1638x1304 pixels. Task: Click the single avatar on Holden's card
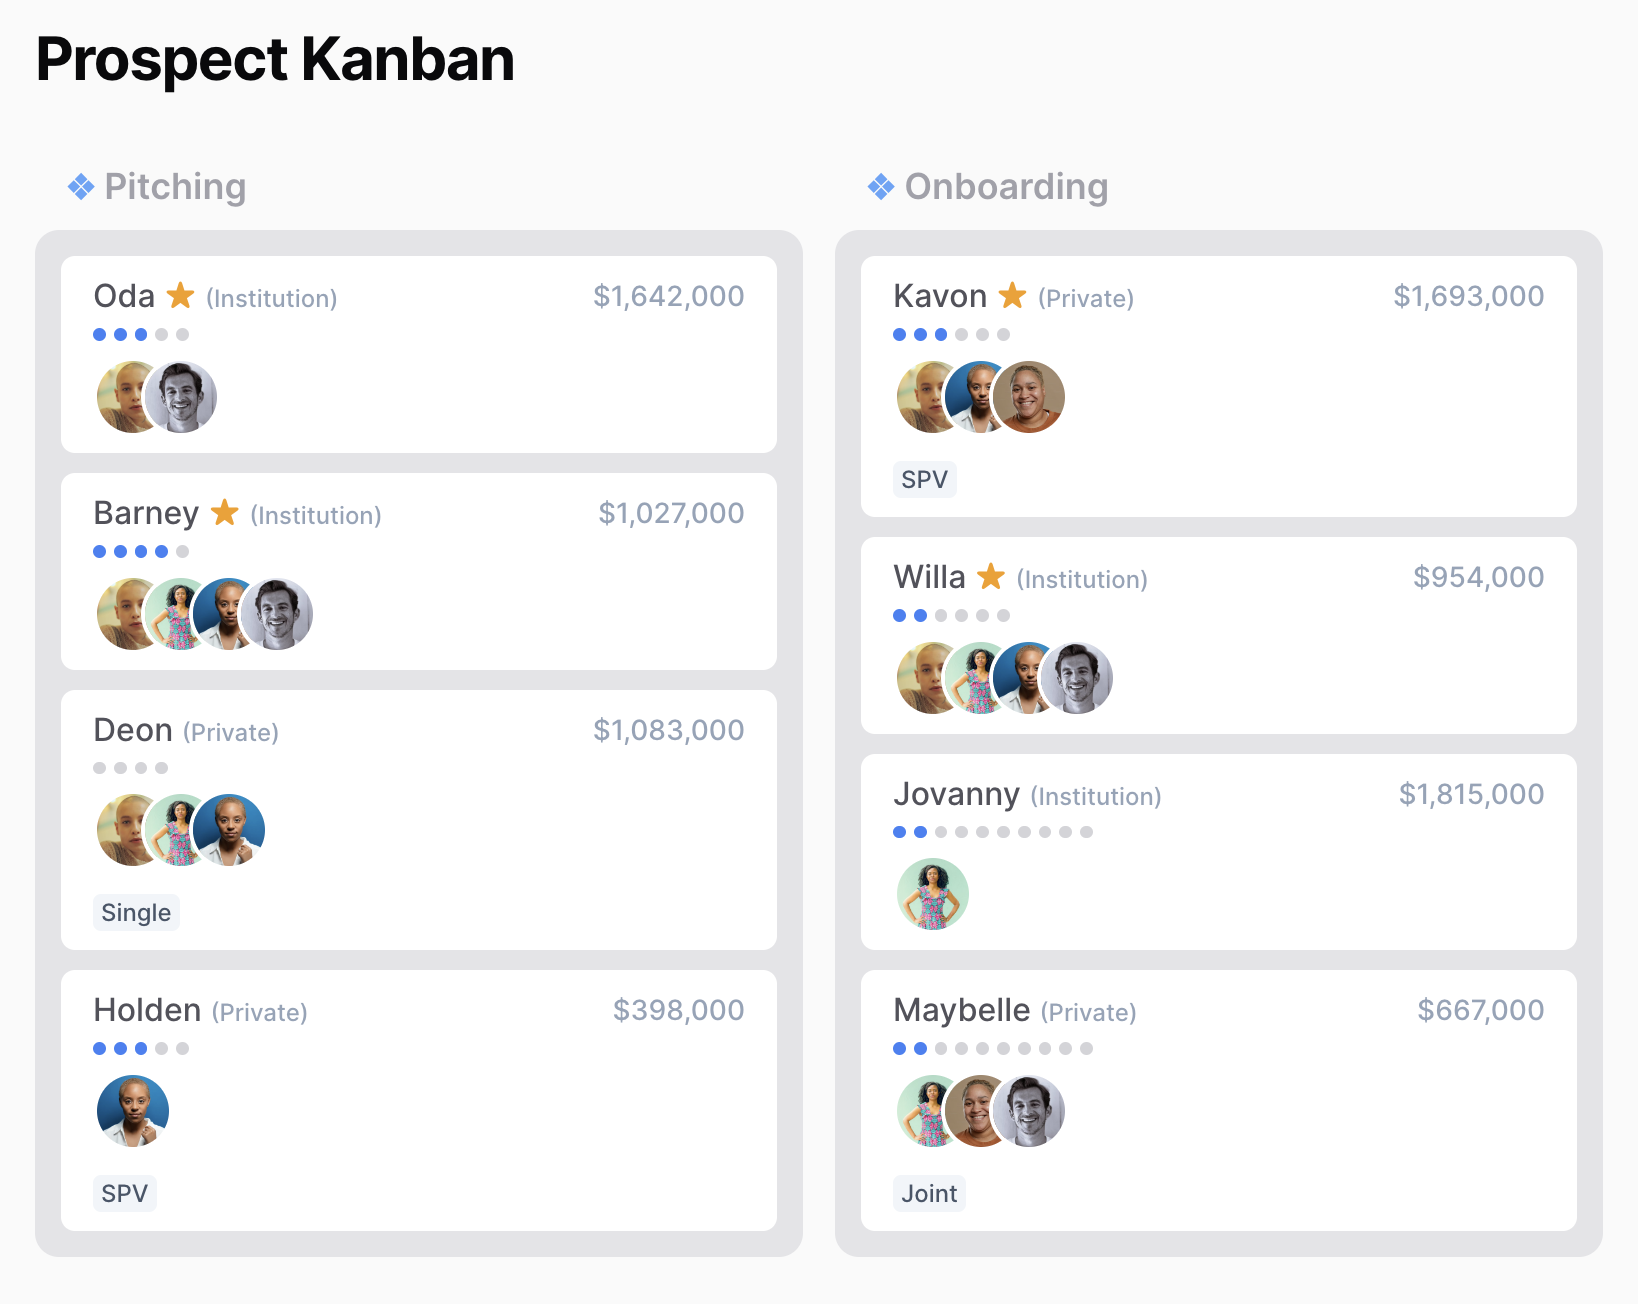coord(133,1111)
